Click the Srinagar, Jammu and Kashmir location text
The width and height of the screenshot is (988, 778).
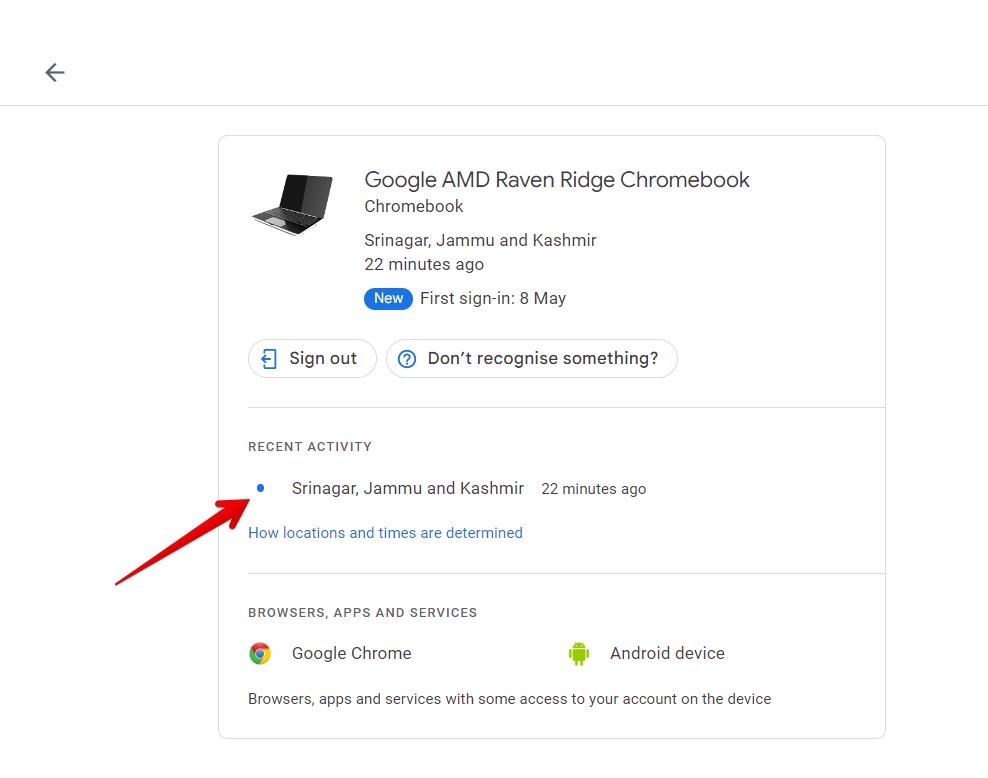pos(480,240)
